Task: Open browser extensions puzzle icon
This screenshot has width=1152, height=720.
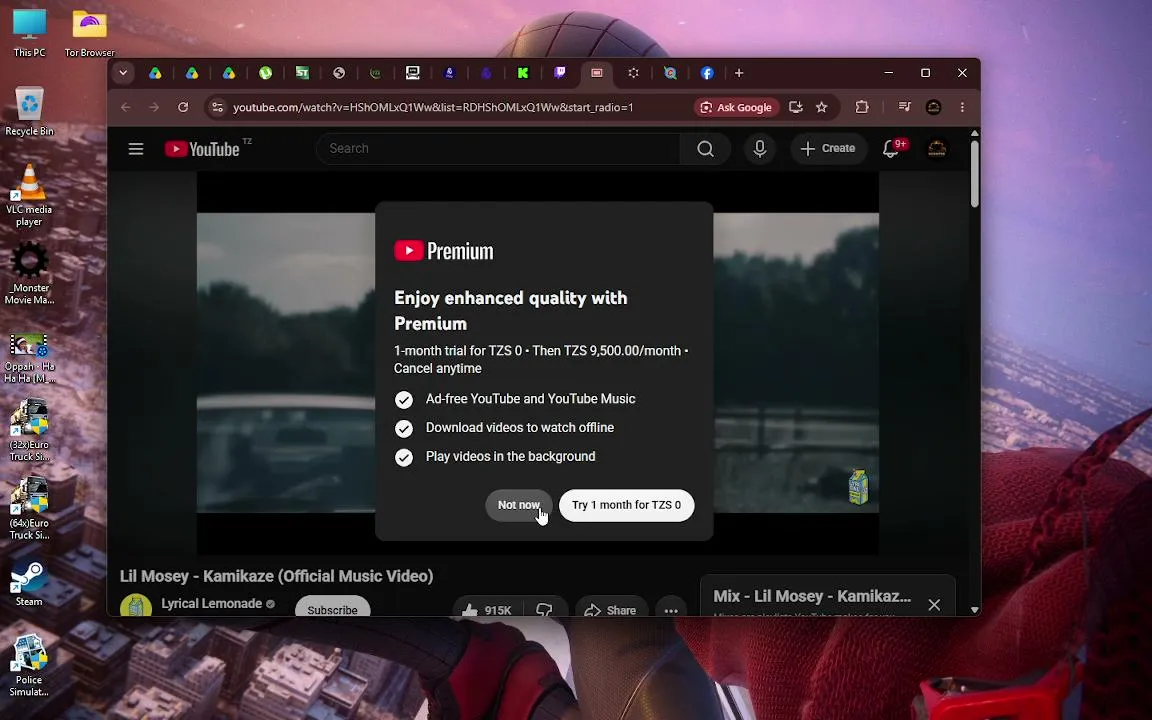Action: [862, 107]
